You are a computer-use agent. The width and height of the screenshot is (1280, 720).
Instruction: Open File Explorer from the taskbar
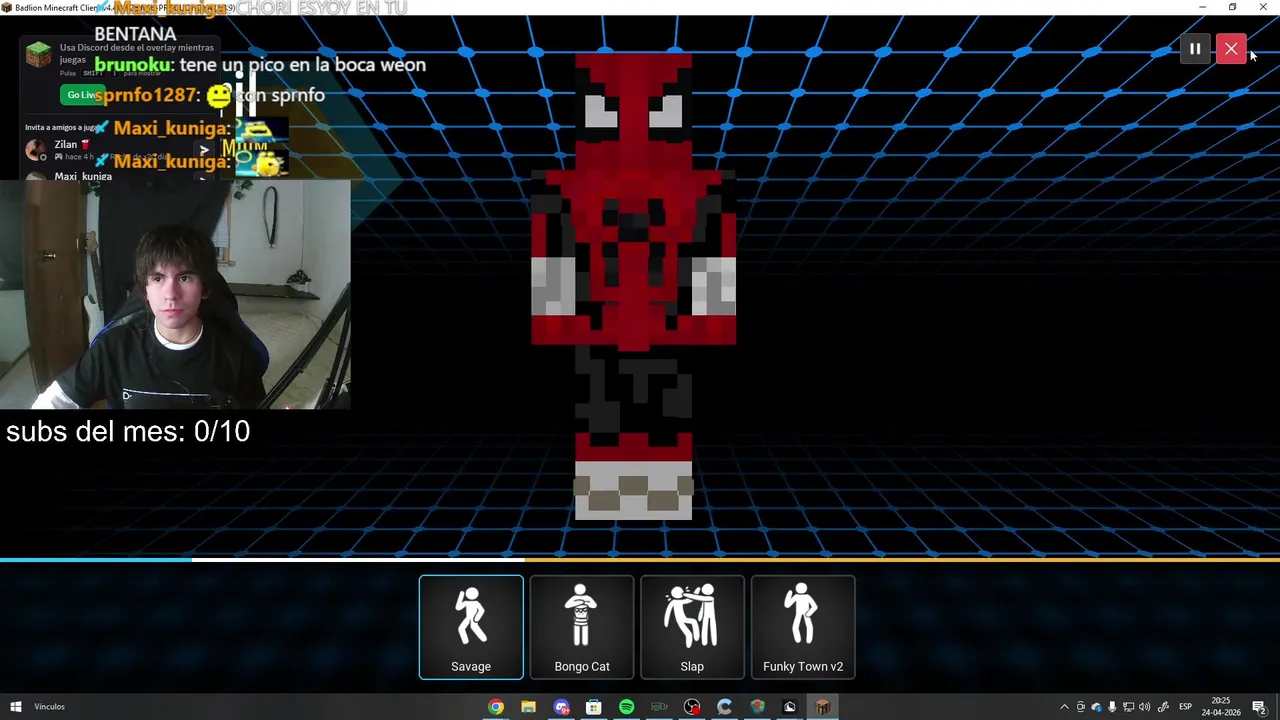pos(528,707)
